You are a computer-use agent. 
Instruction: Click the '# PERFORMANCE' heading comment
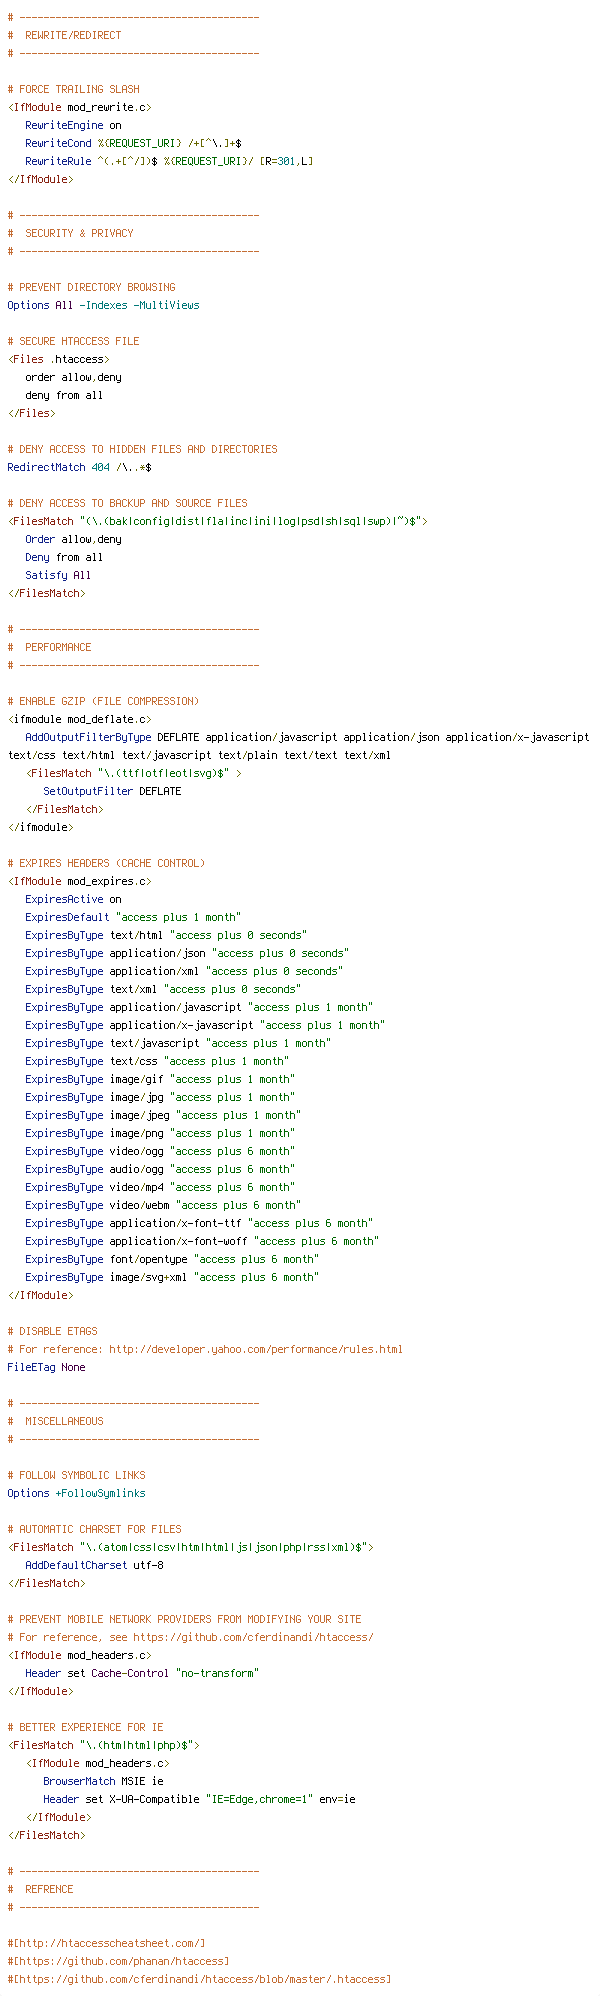pyautogui.click(x=49, y=647)
